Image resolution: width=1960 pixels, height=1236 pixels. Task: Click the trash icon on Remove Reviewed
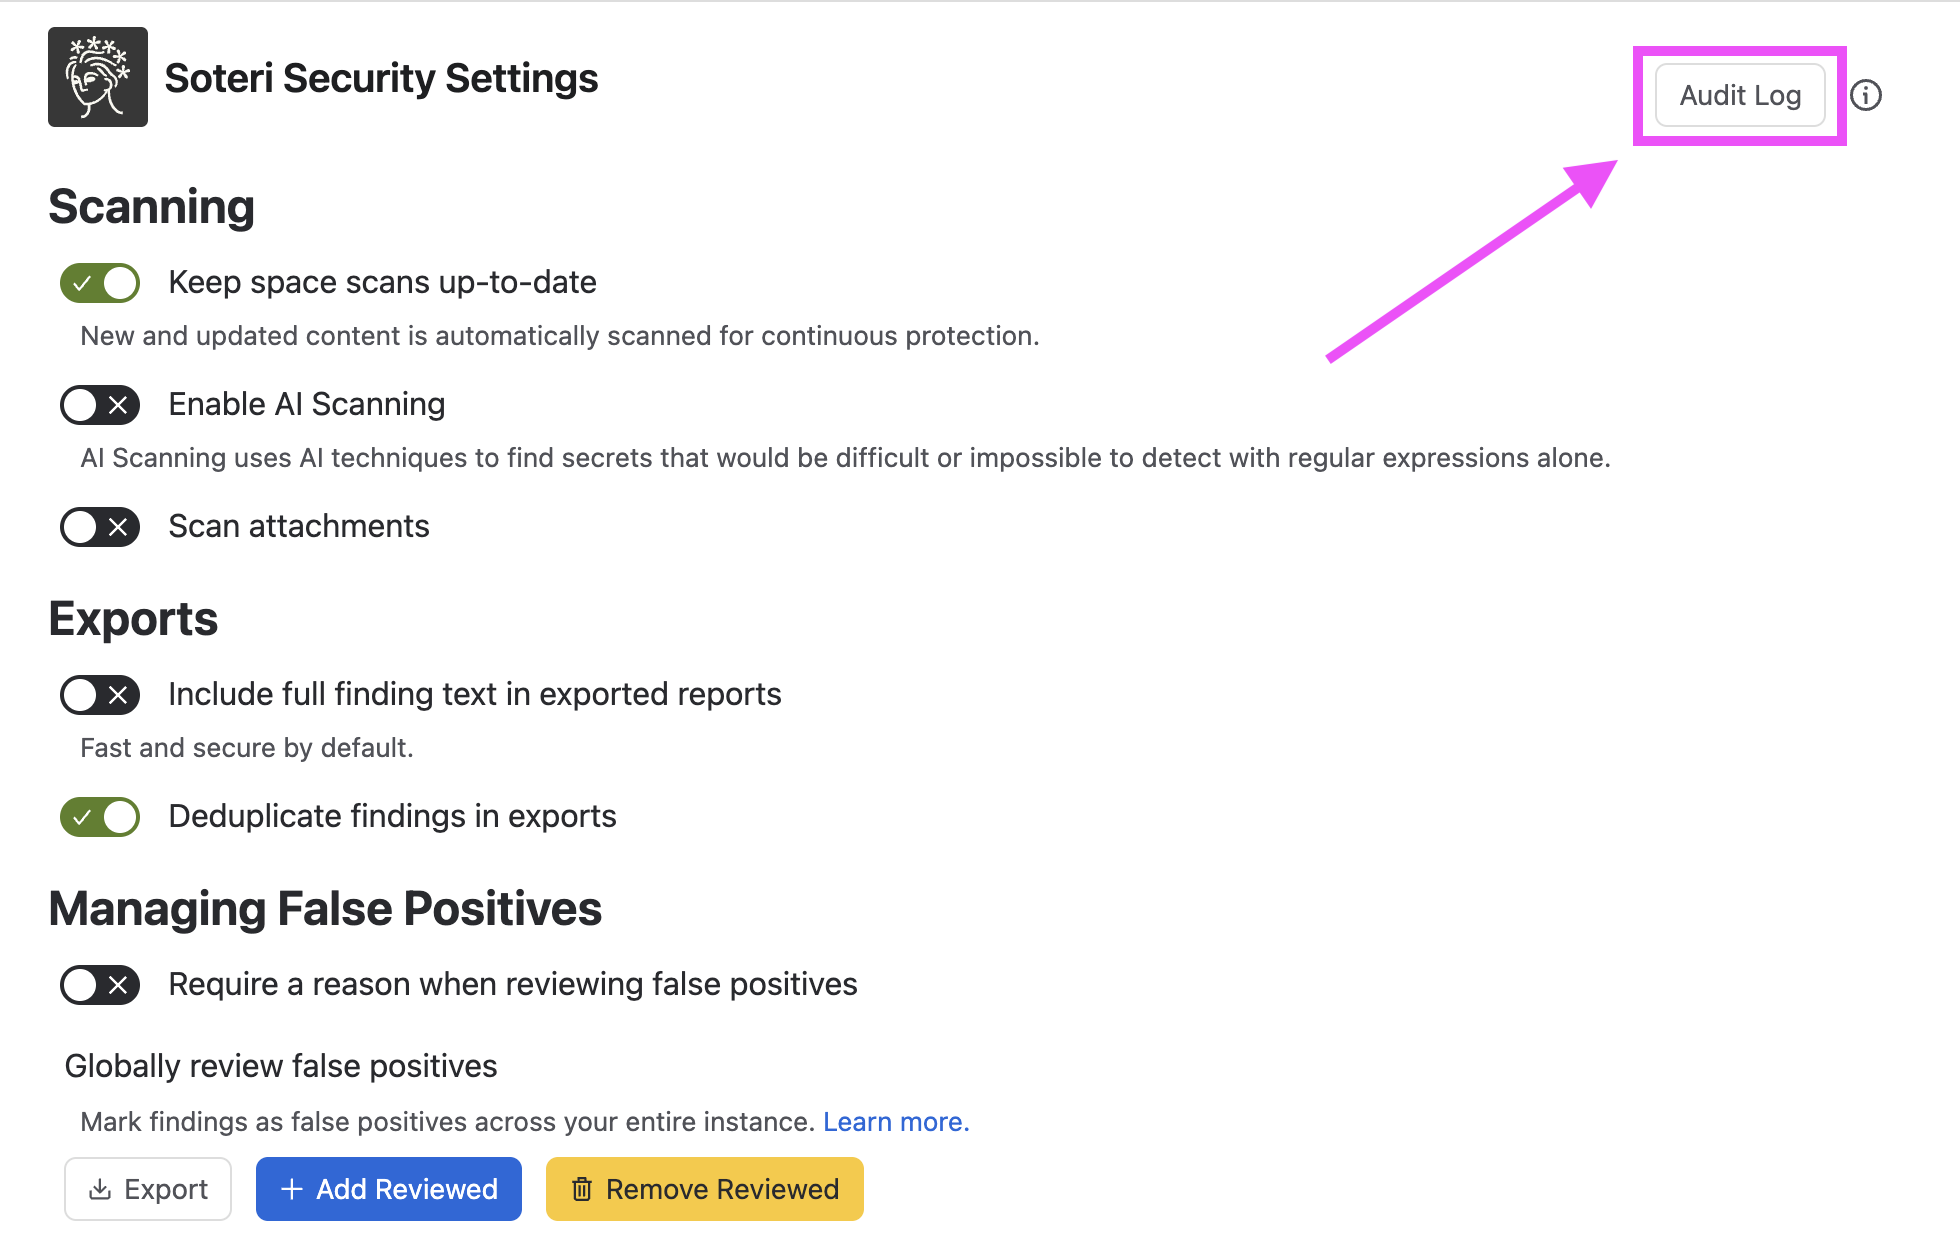pyautogui.click(x=582, y=1189)
